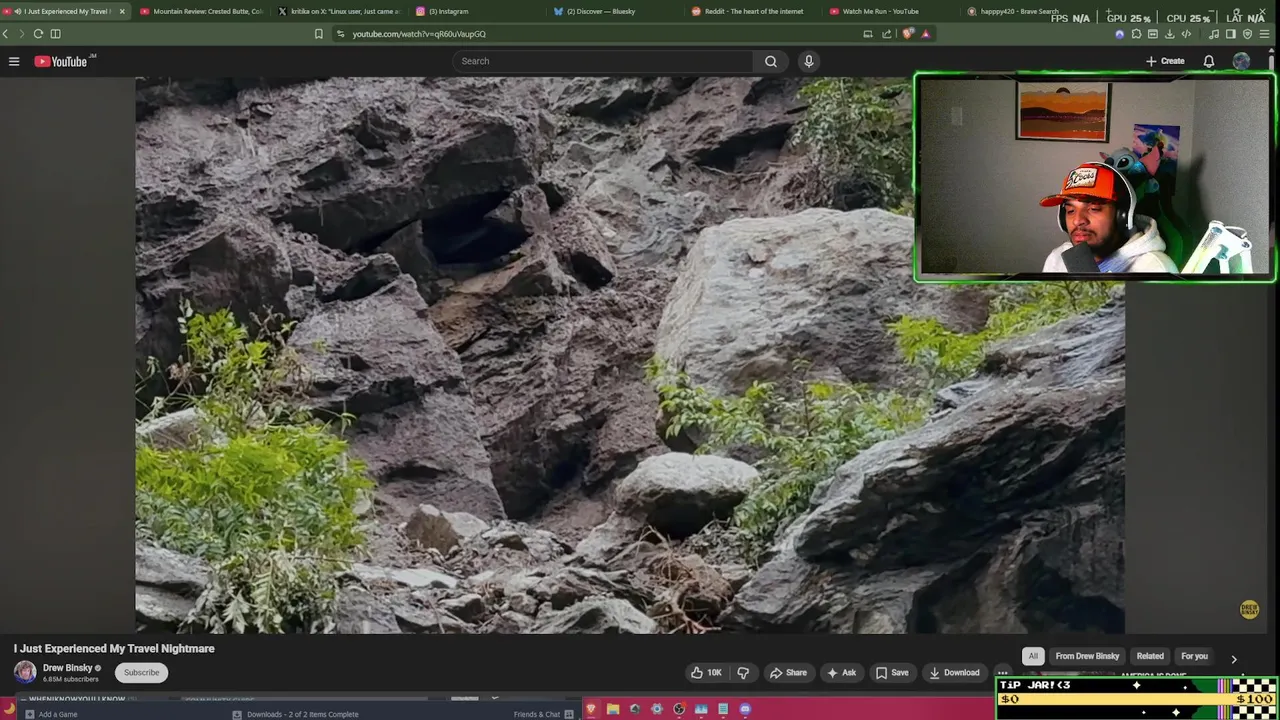Open file manager folder in taskbar
The image size is (1280, 720).
pyautogui.click(x=613, y=709)
